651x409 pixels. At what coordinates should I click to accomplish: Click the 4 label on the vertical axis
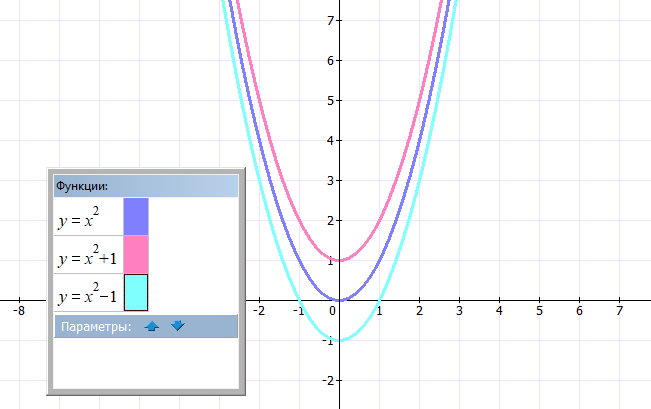pos(329,140)
